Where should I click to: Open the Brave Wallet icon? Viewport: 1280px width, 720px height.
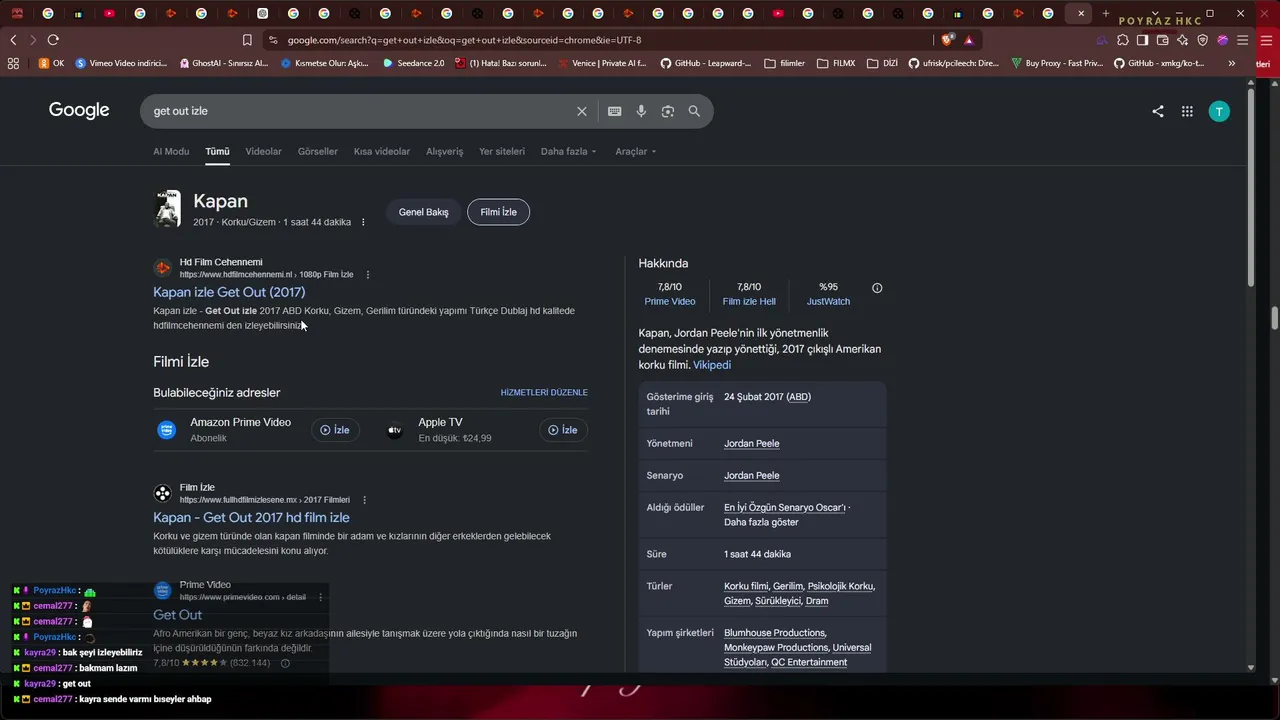(x=1163, y=40)
